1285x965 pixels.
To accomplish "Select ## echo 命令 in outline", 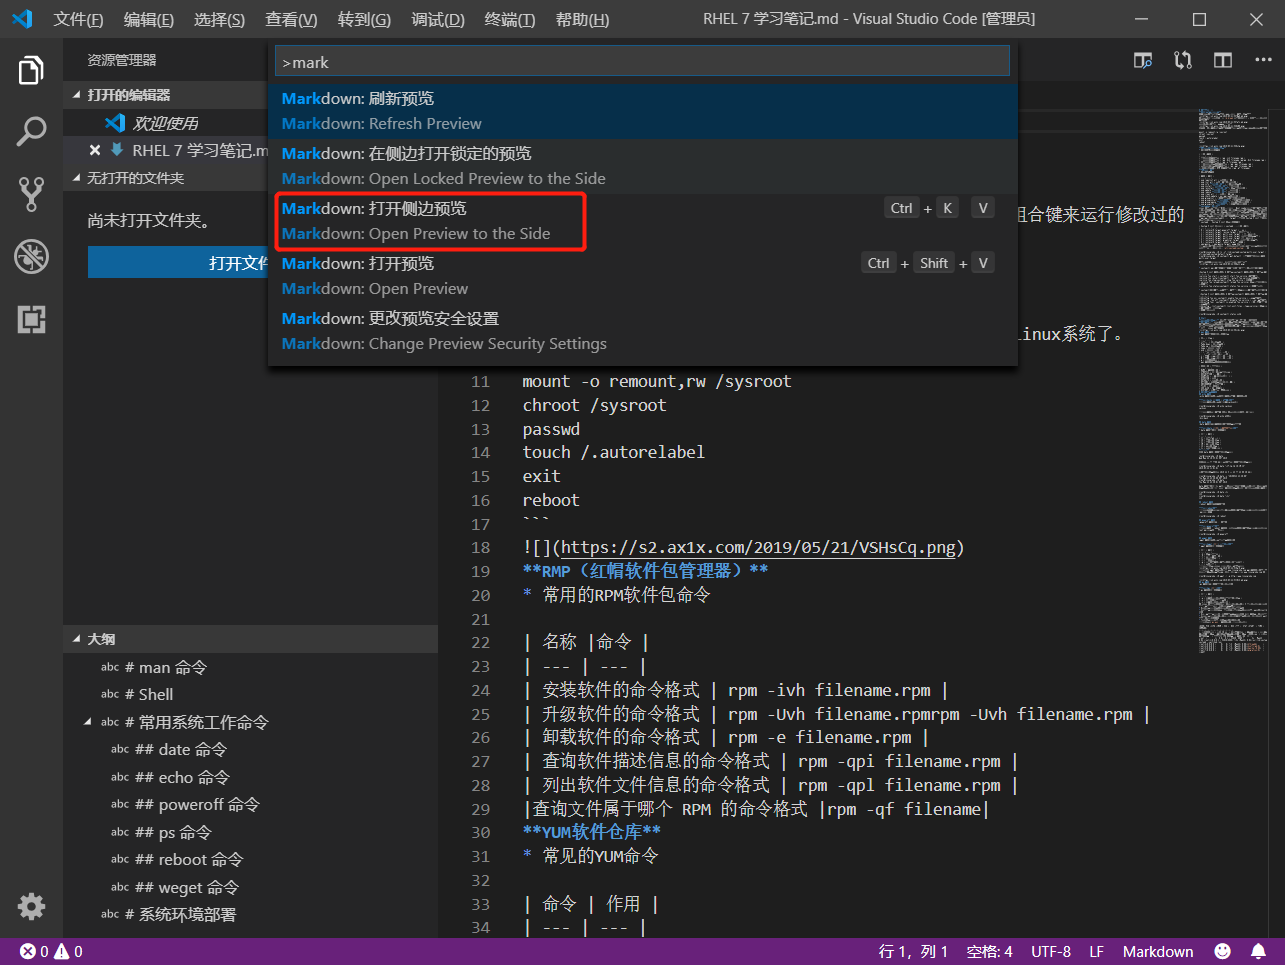I will click(182, 777).
